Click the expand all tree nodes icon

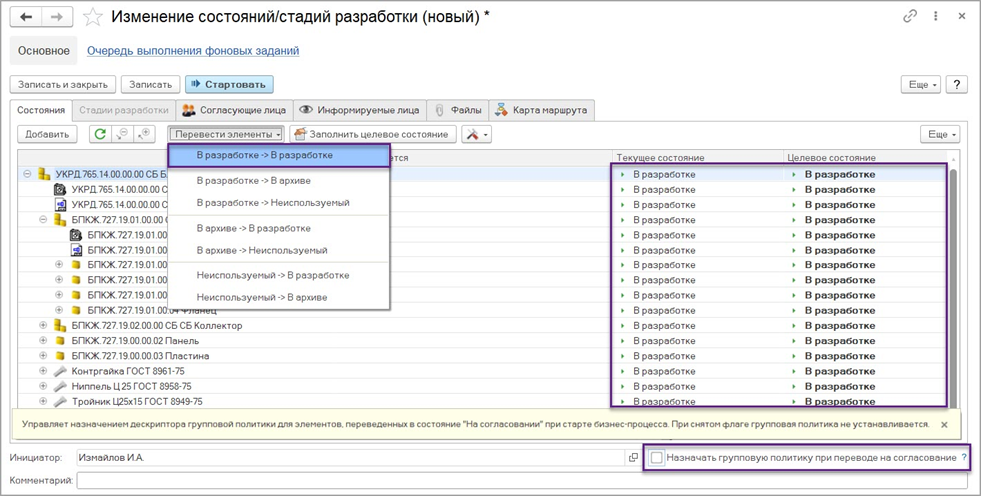pos(146,134)
